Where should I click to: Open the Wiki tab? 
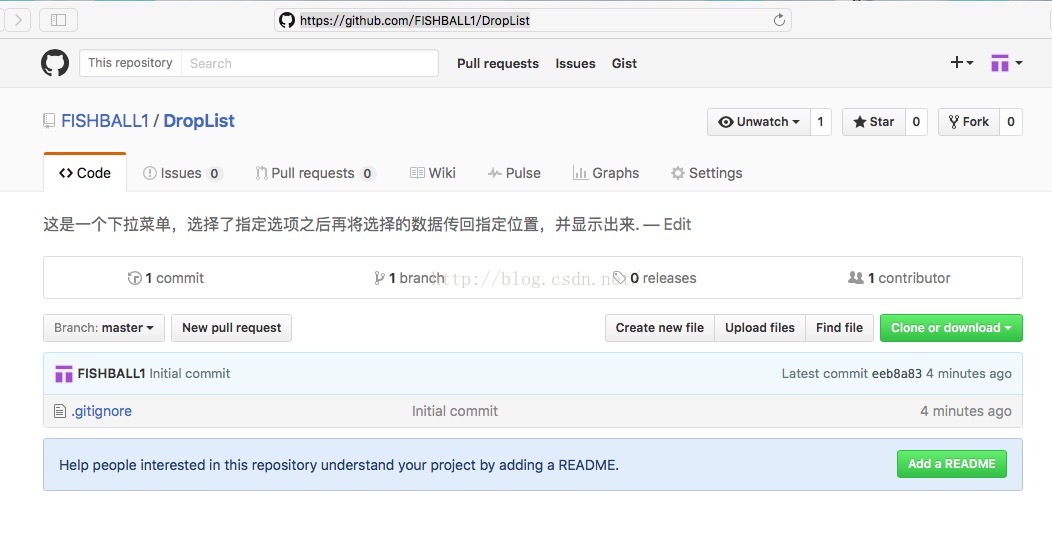click(x=433, y=173)
